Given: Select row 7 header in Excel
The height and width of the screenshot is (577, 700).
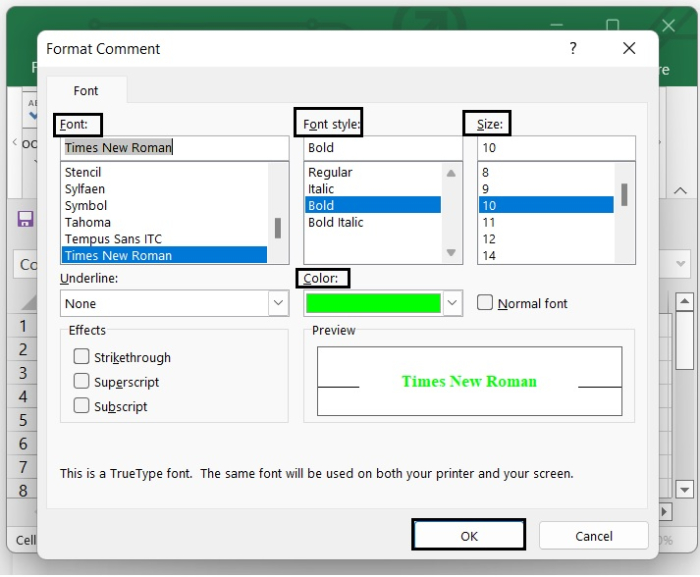Looking at the screenshot, I should coord(22,467).
